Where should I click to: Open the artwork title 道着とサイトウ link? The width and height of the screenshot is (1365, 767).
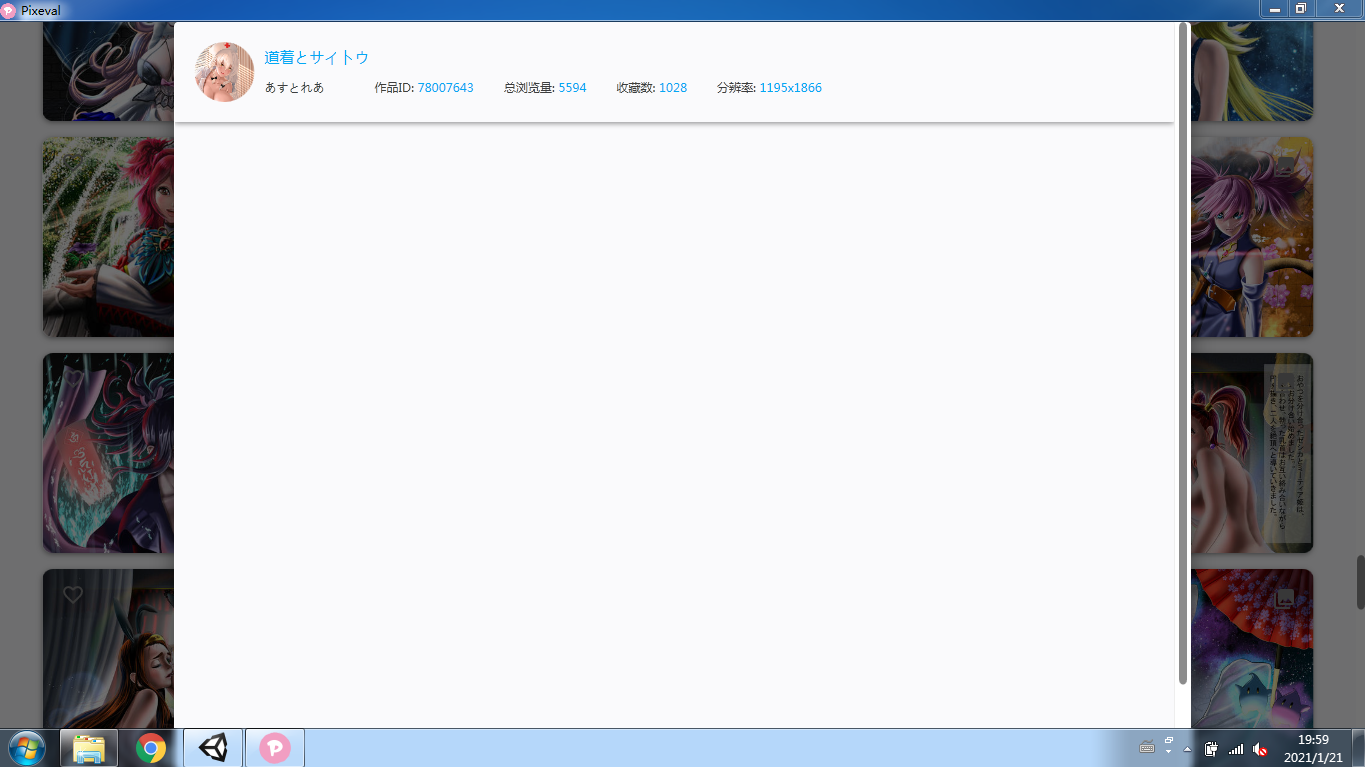[x=315, y=57]
